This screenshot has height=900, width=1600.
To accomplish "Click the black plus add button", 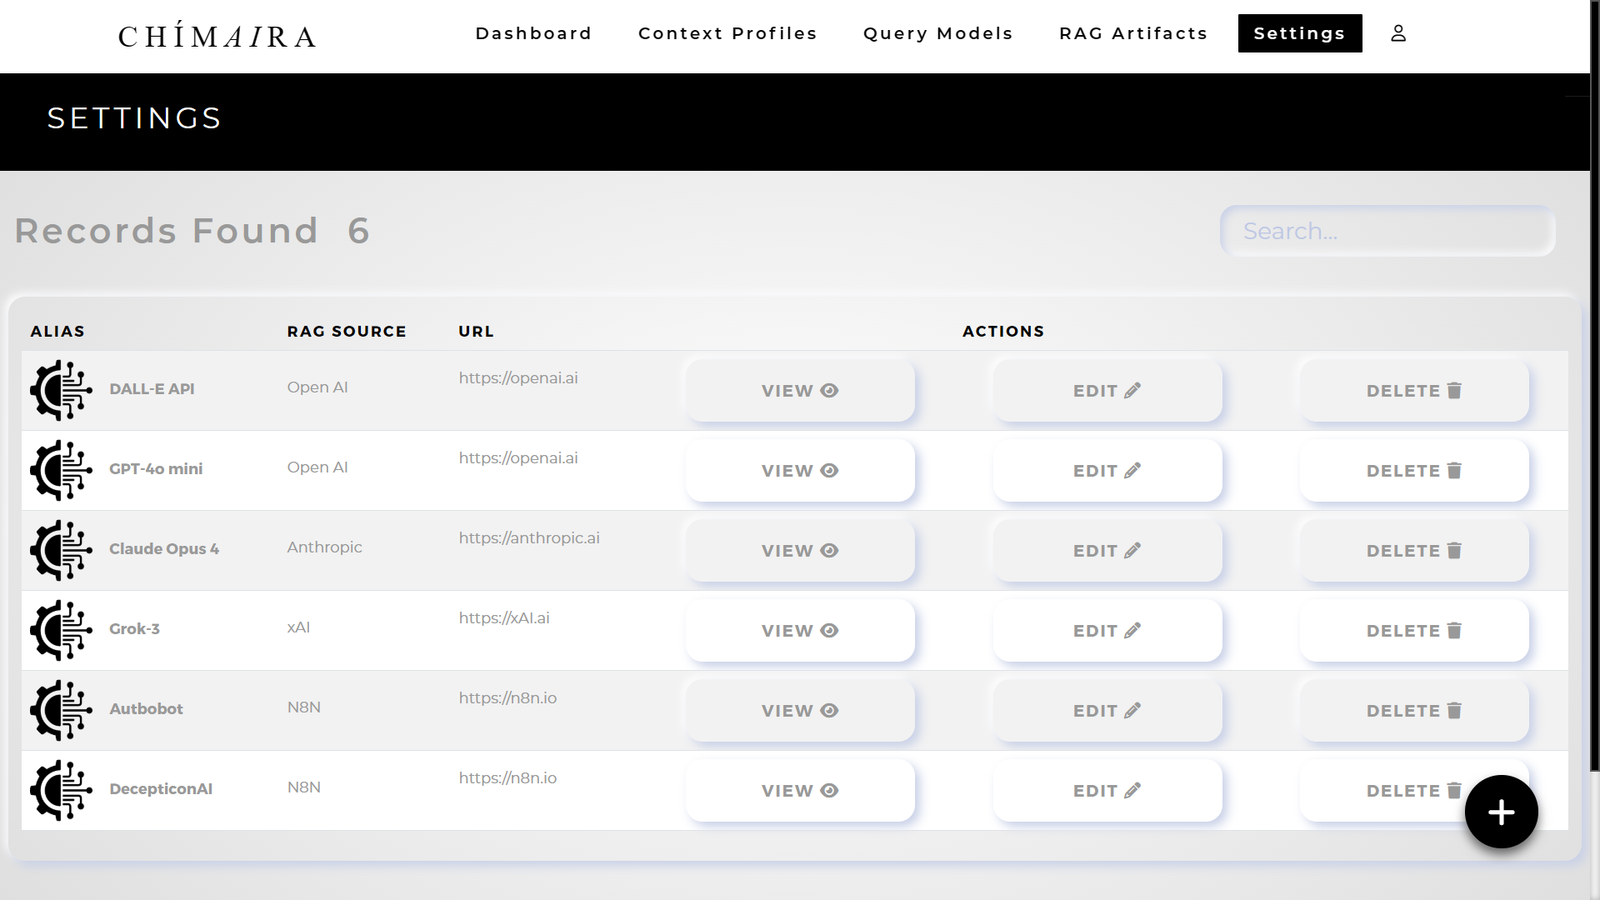I will point(1500,812).
